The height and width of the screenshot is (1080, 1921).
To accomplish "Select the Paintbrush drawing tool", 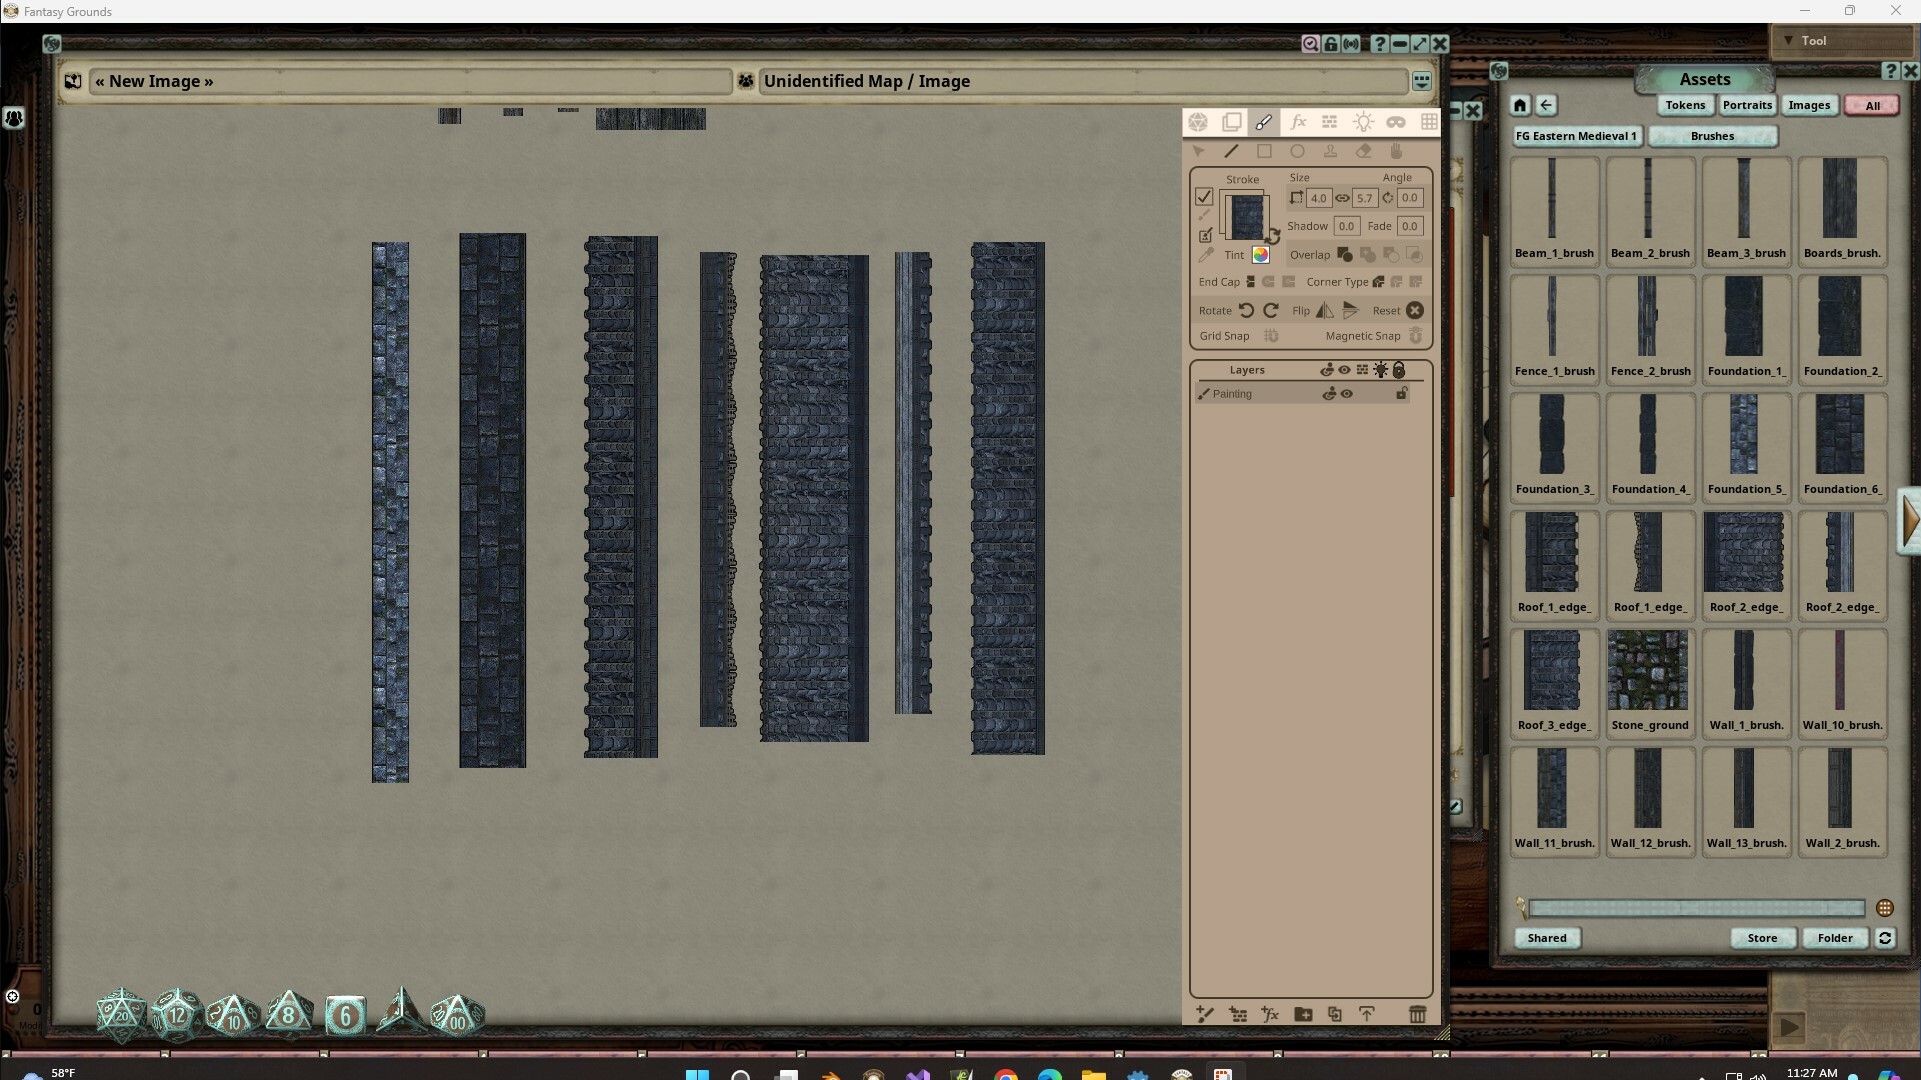I will 1265,121.
